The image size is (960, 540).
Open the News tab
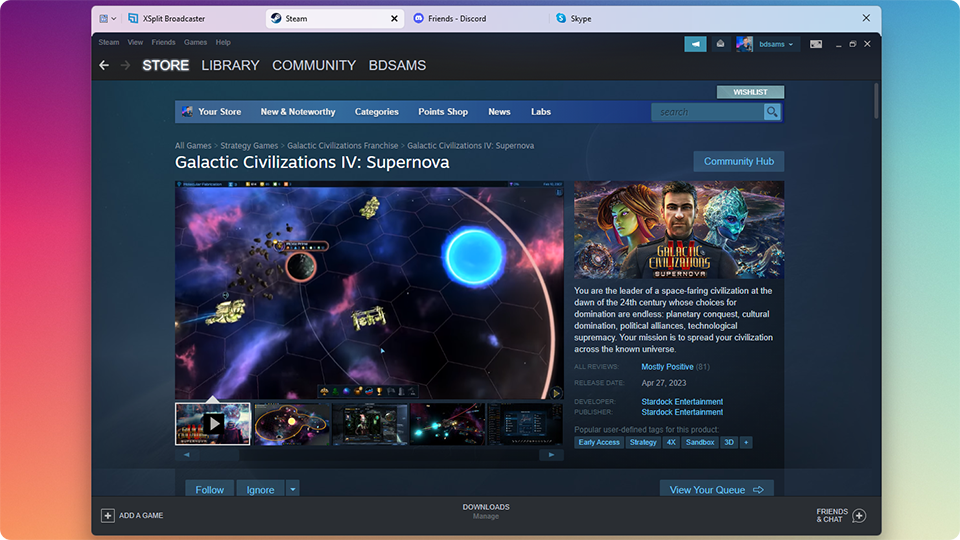(x=499, y=111)
